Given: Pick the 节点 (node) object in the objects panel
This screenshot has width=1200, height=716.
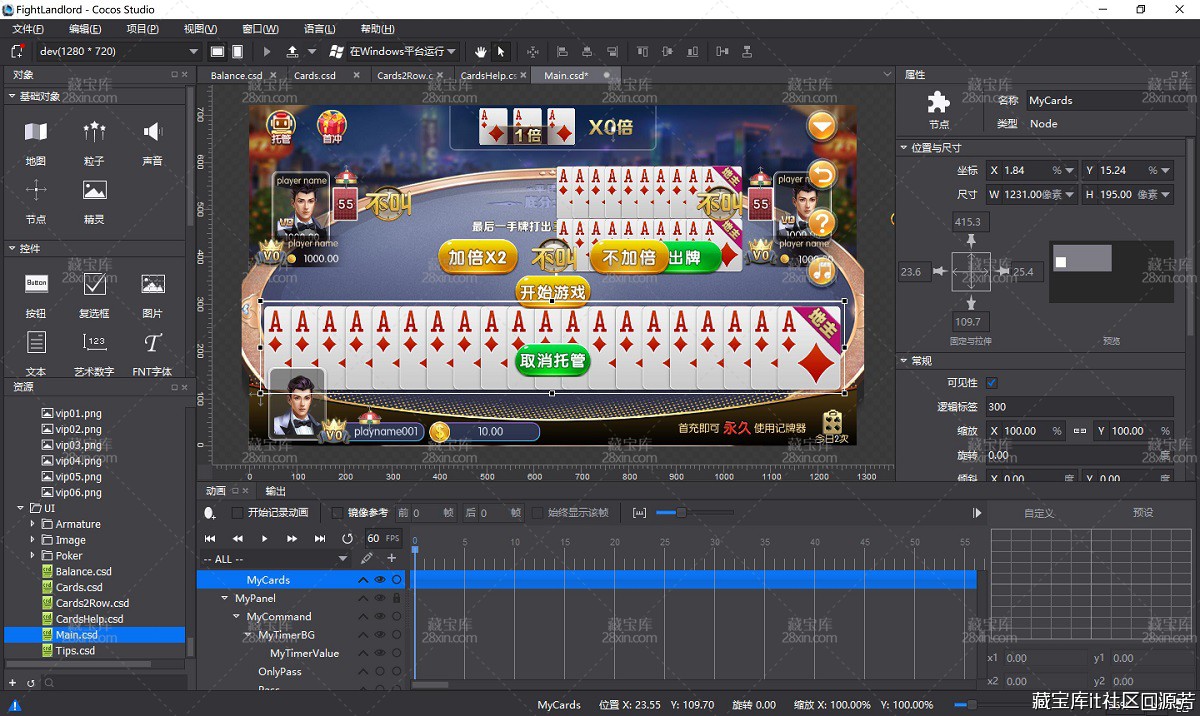Looking at the screenshot, I should (x=36, y=190).
